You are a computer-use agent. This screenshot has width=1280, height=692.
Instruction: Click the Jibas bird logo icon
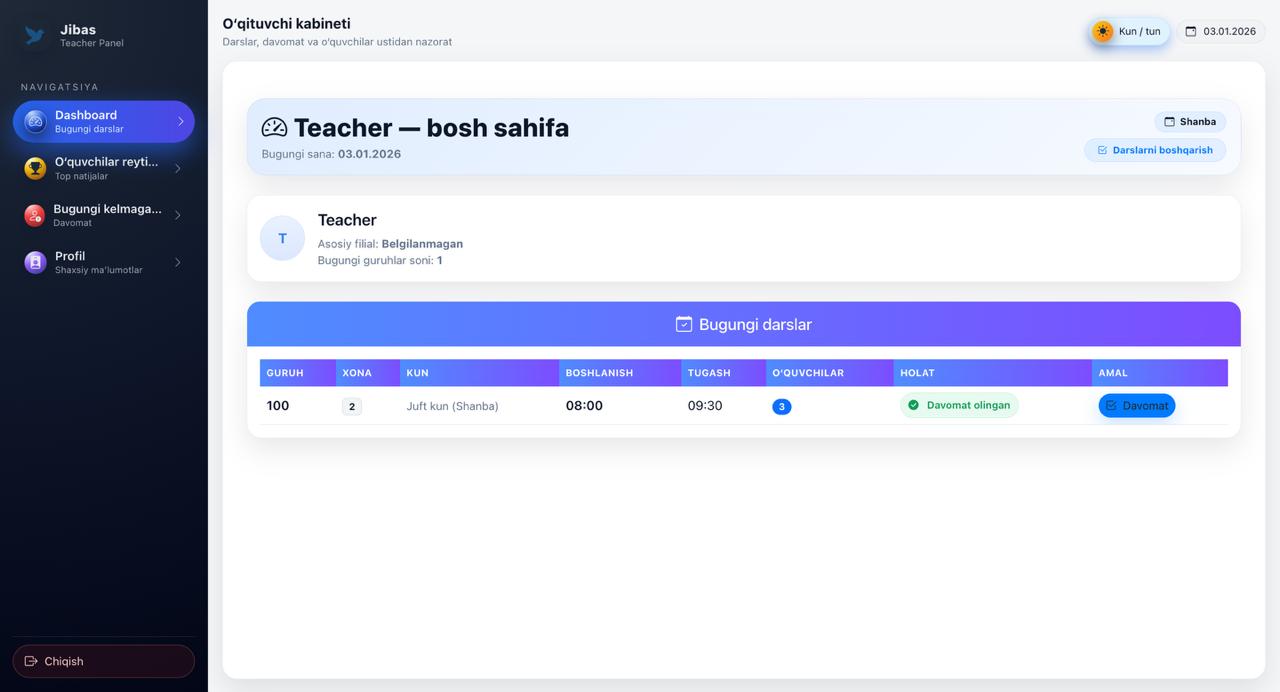click(35, 36)
